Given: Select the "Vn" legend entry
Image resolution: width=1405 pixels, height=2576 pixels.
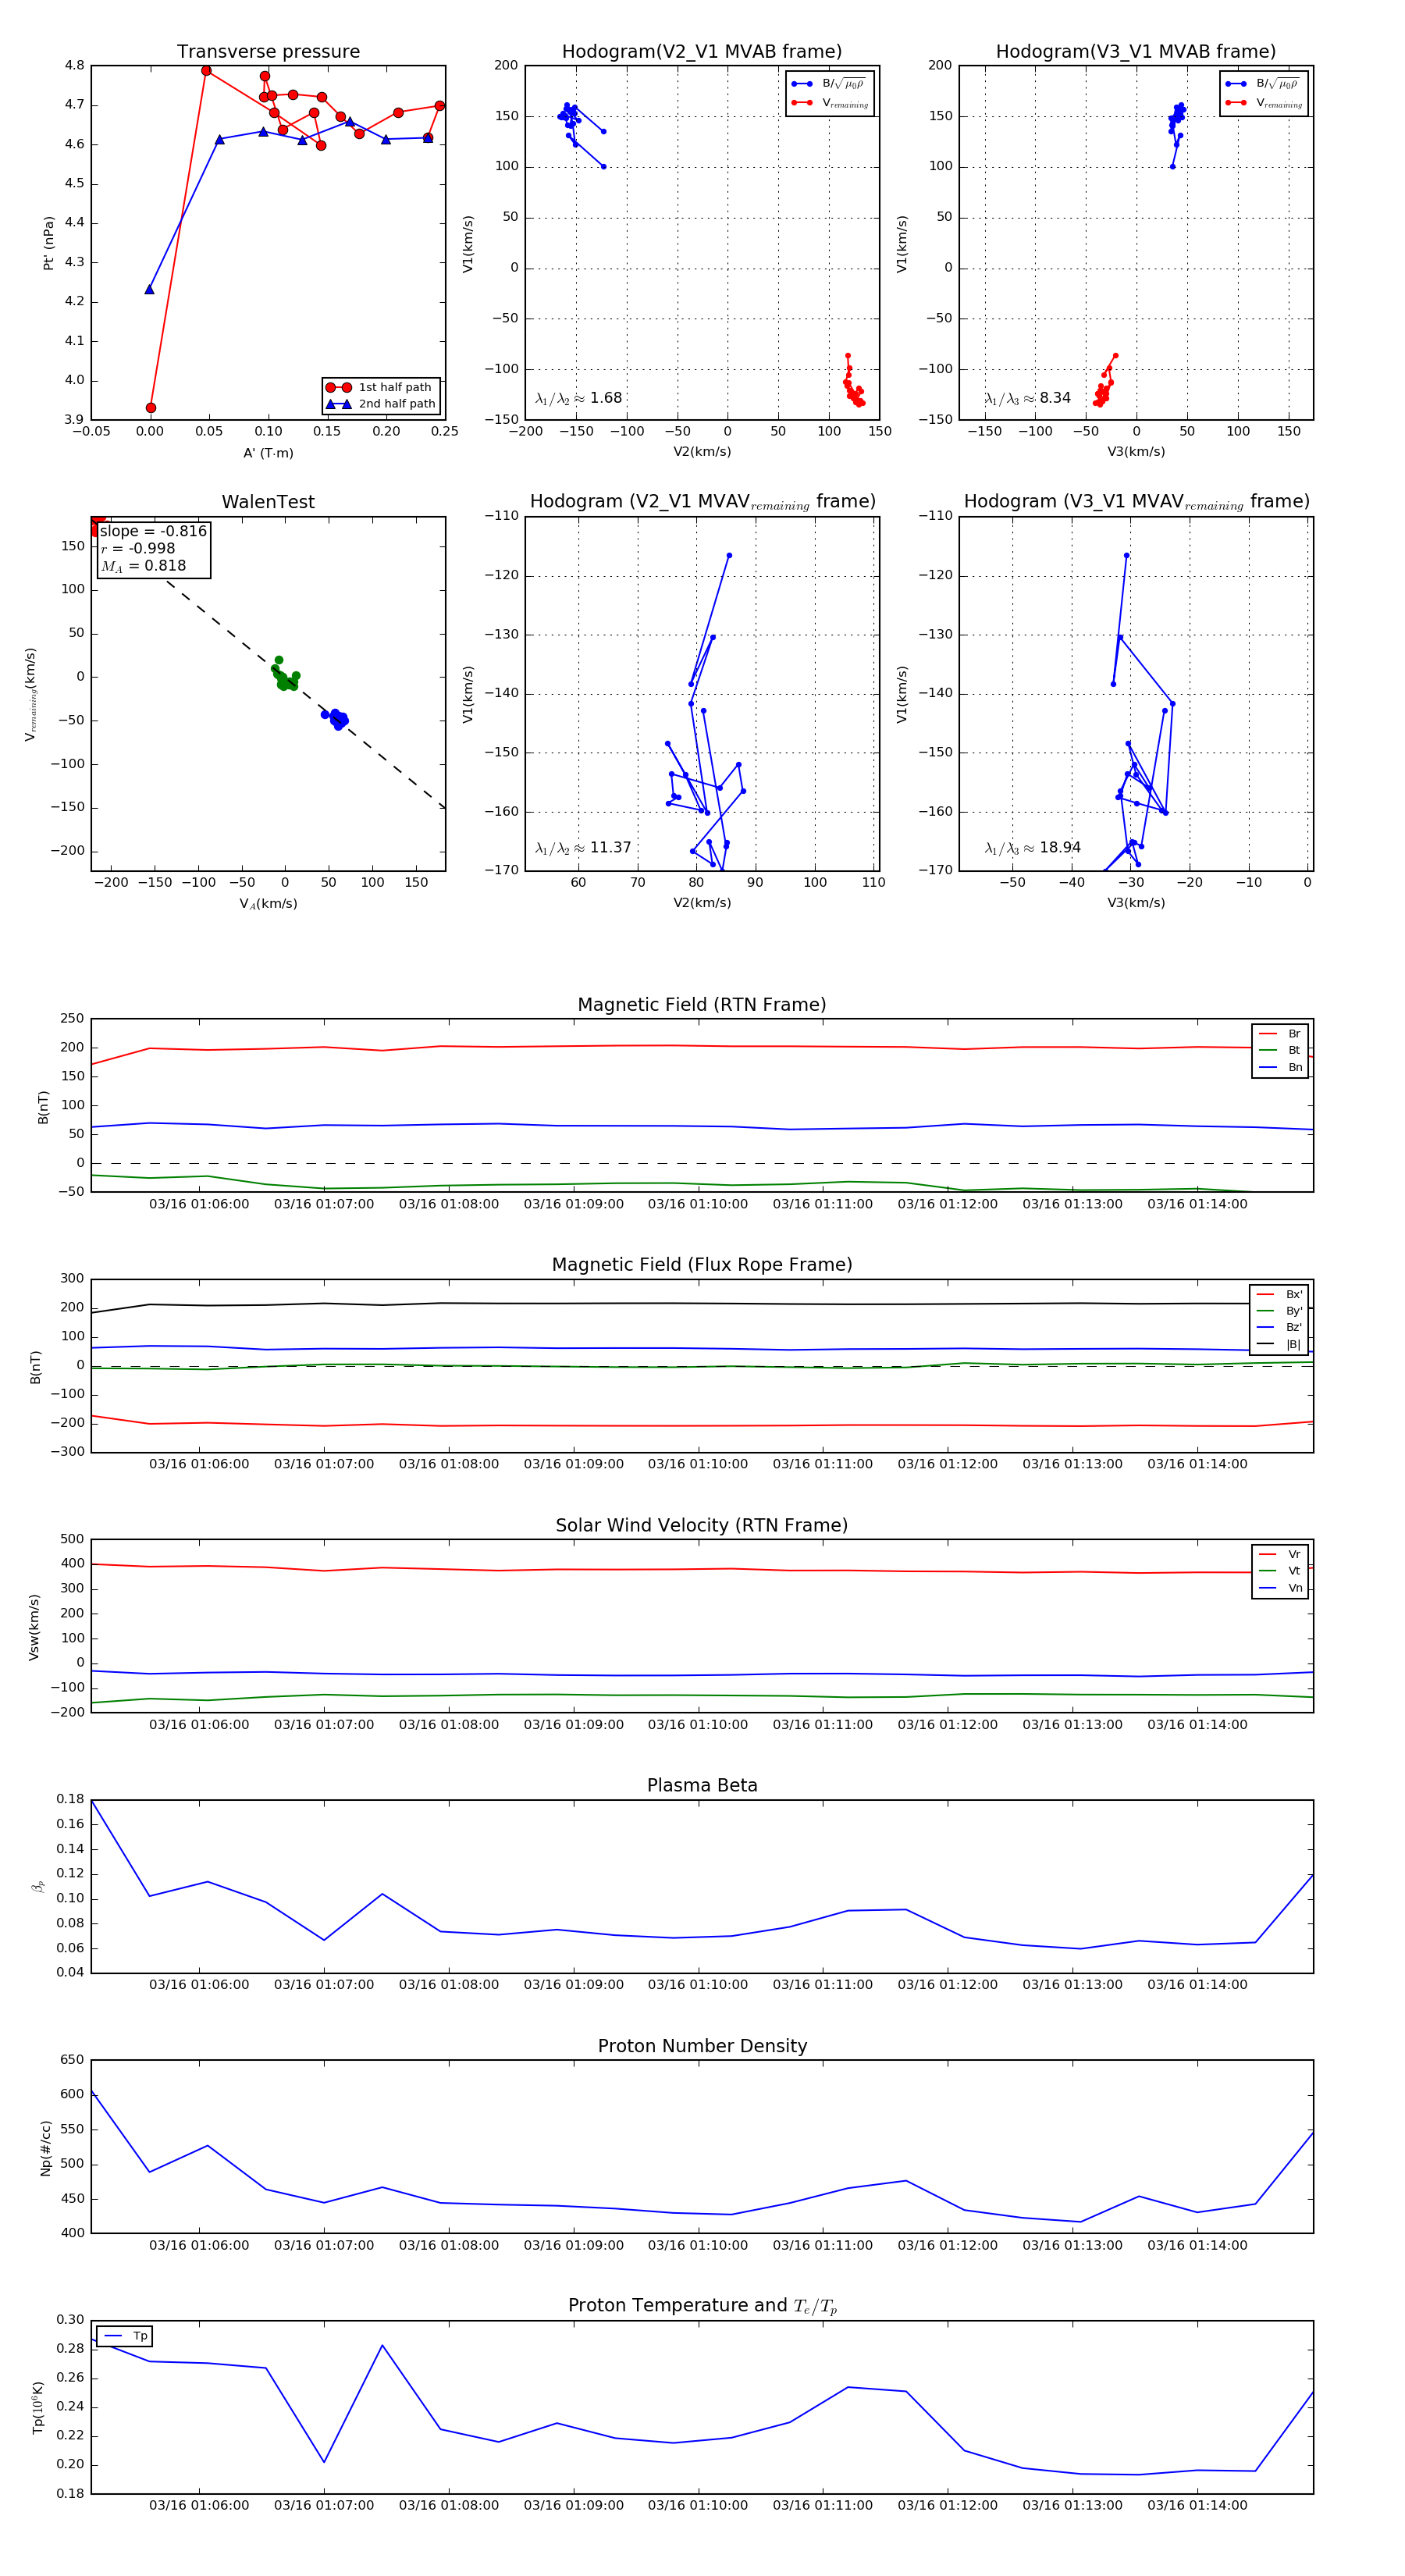Looking at the screenshot, I should [x=1280, y=1588].
